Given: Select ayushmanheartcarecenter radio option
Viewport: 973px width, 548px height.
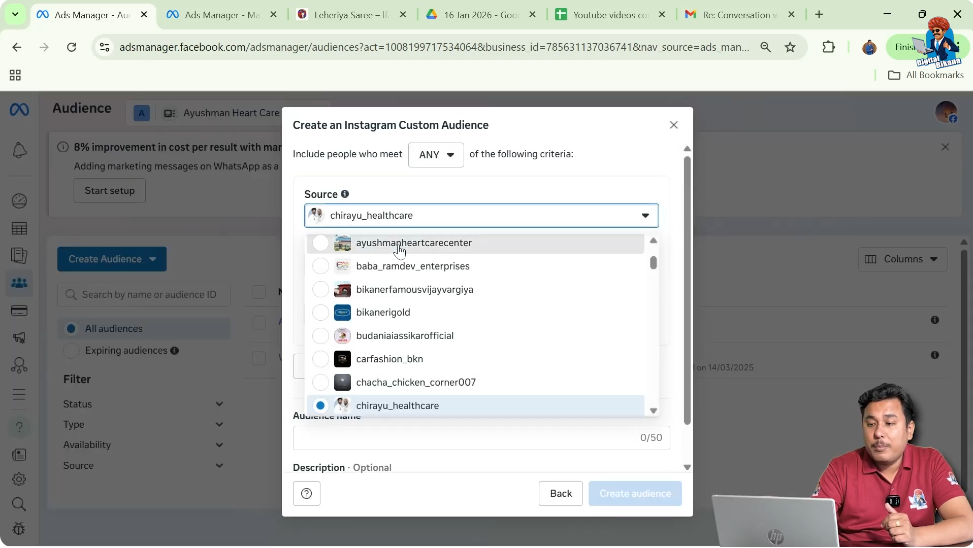Looking at the screenshot, I should pyautogui.click(x=320, y=243).
